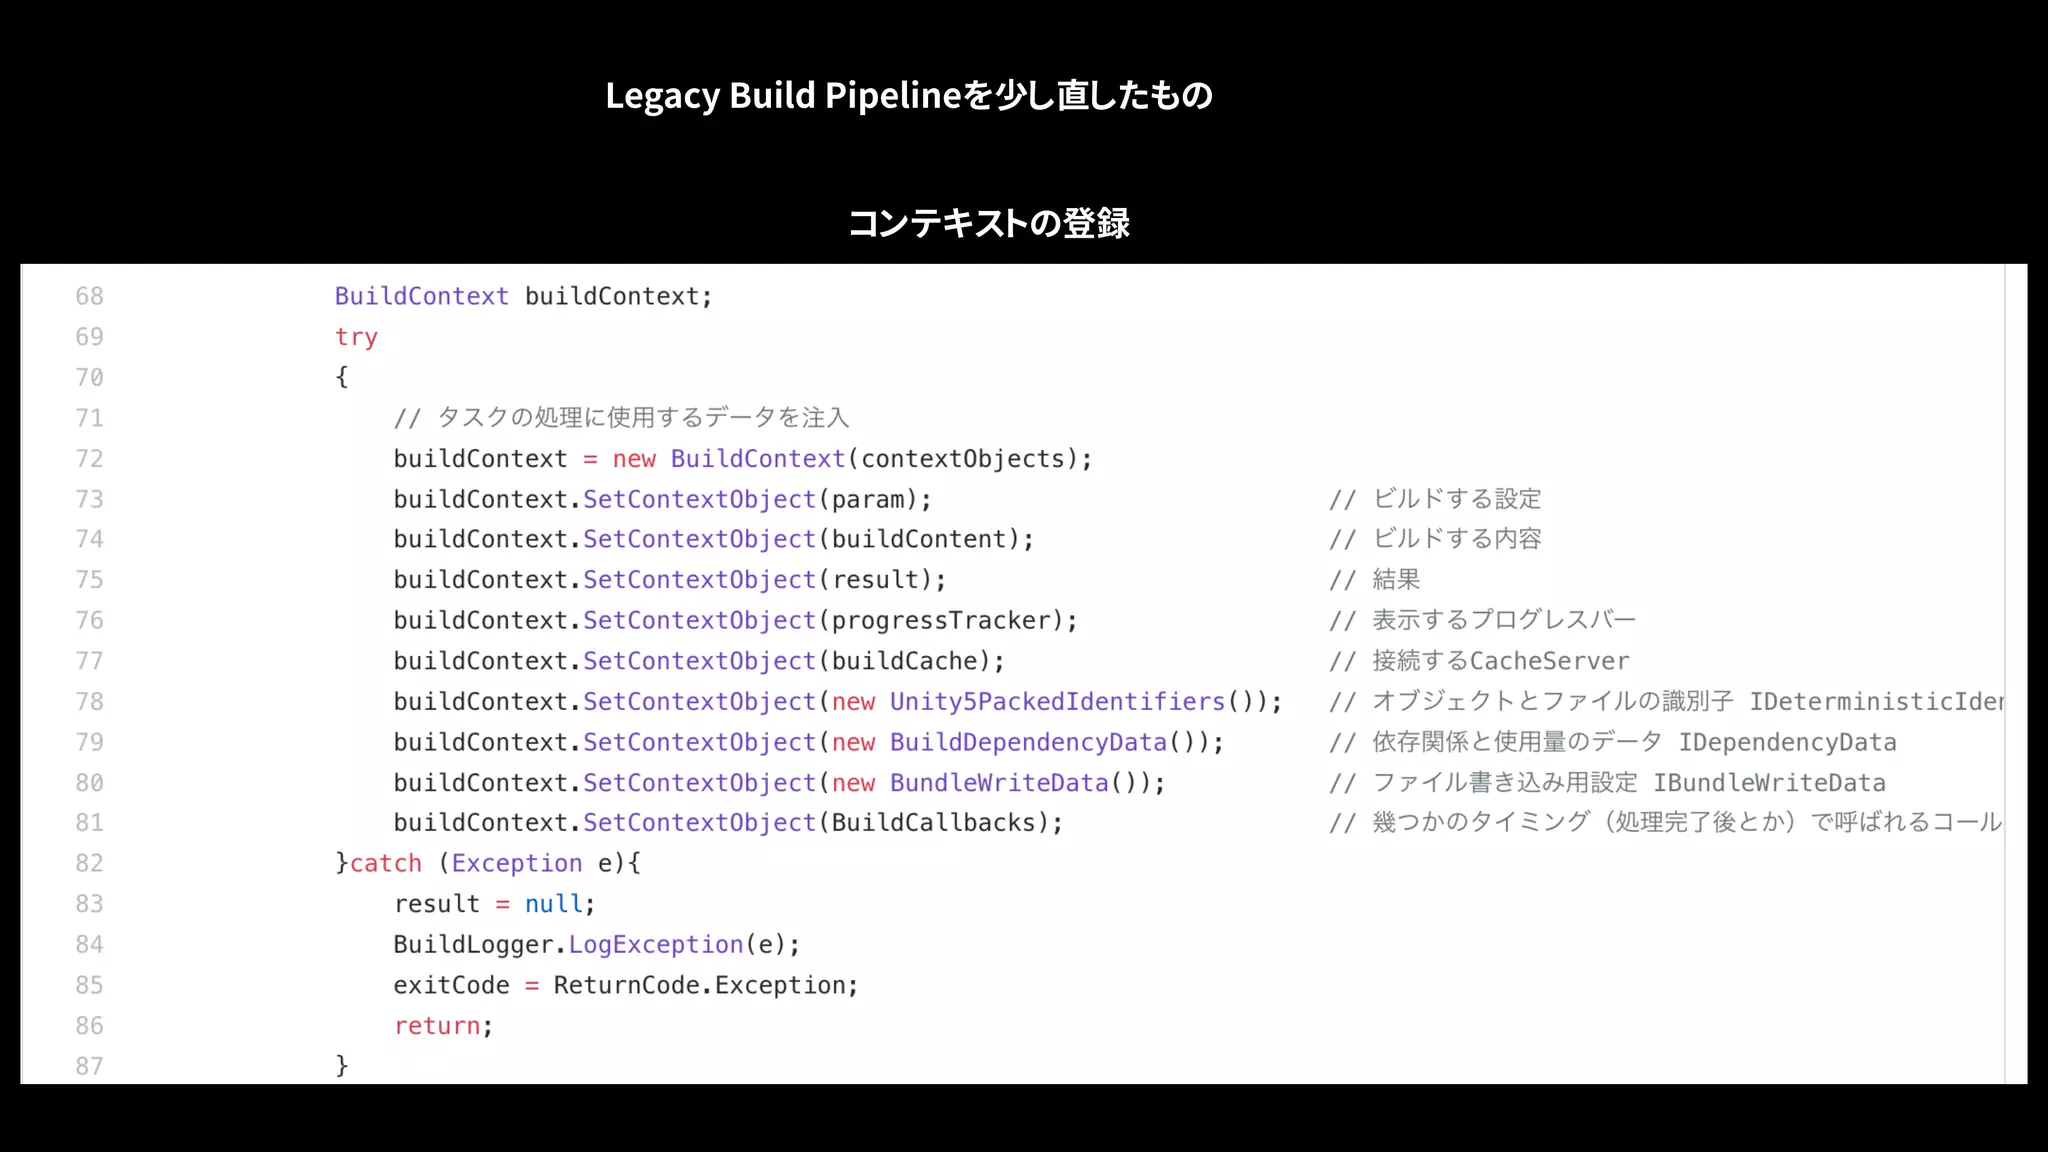Click 'SetContextObject(buildCache)' call
The height and width of the screenshot is (1152, 2048).
pos(787,661)
